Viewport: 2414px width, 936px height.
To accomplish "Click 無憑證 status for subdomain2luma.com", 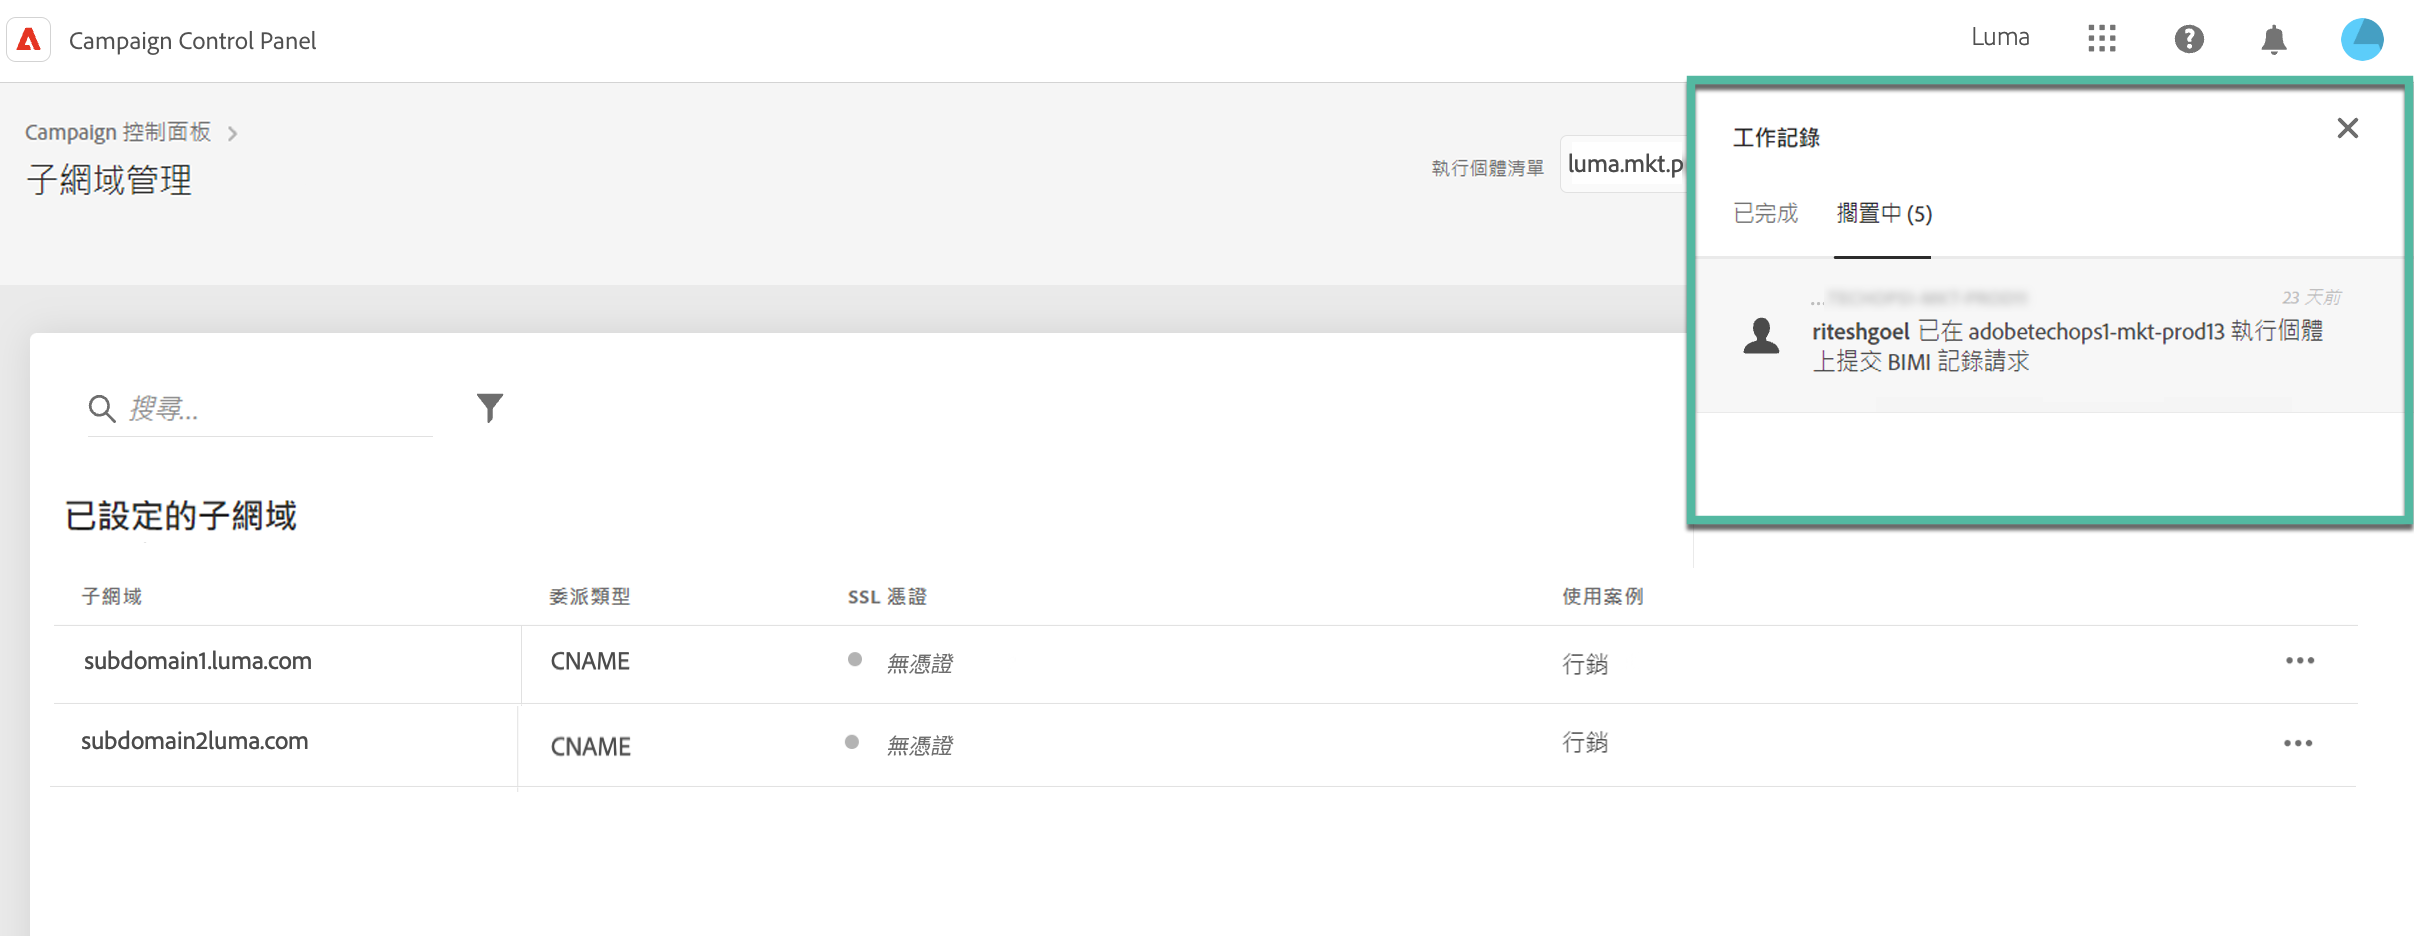I will click(920, 745).
